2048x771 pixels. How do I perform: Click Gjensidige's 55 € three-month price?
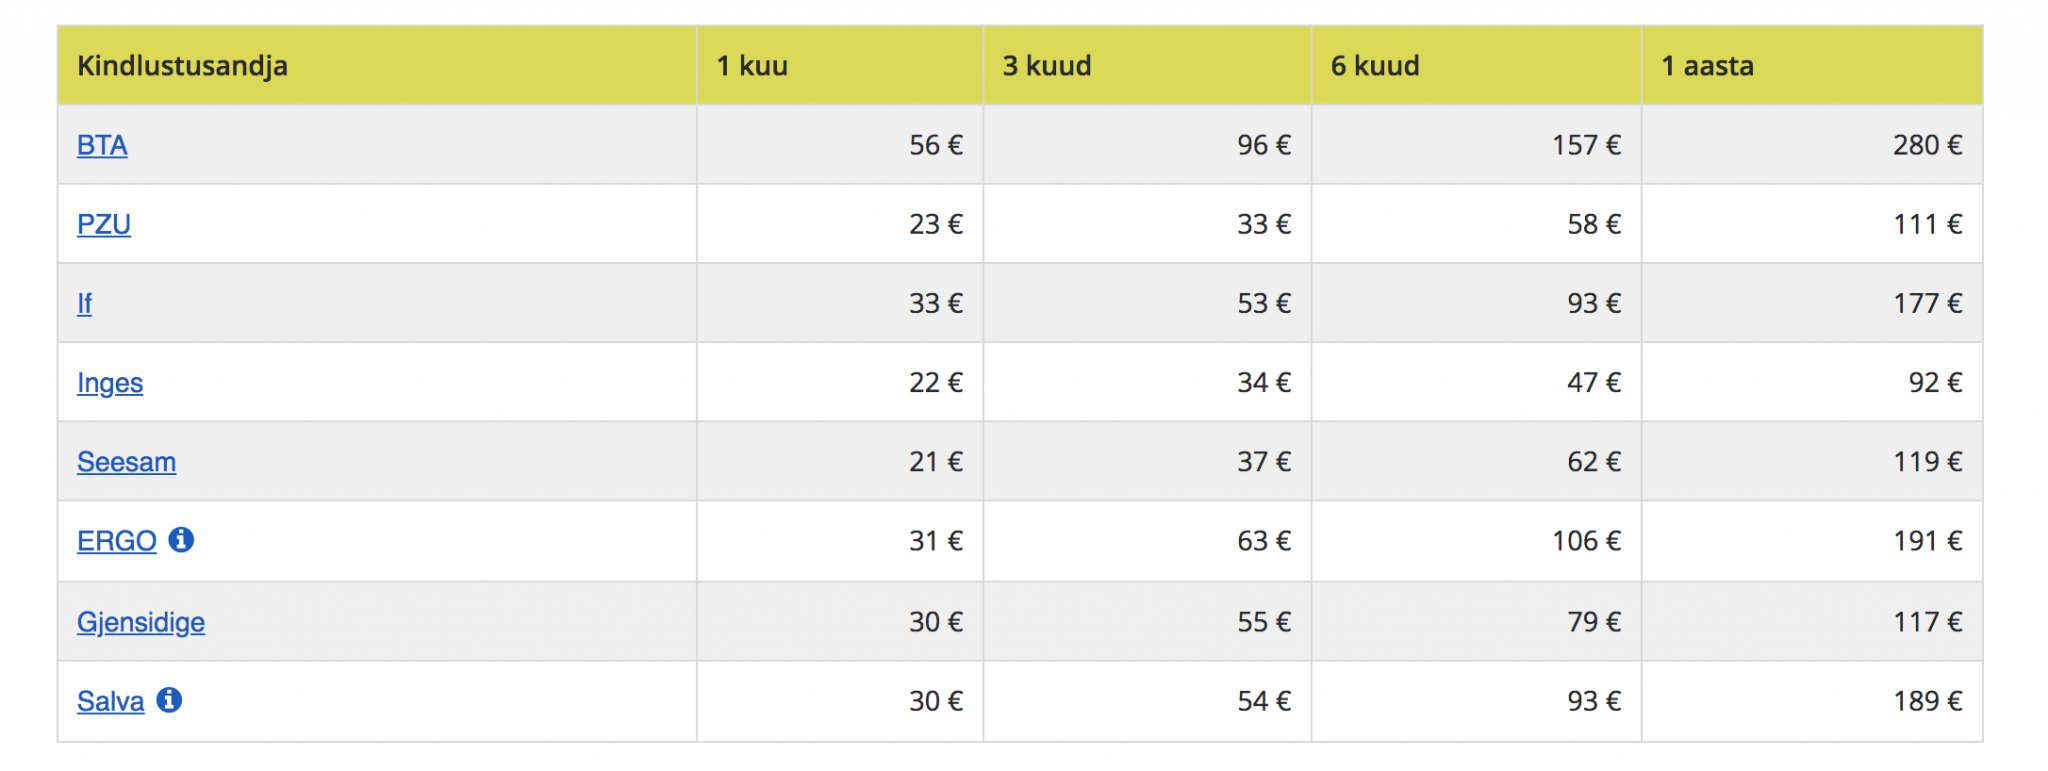[x=1263, y=622]
